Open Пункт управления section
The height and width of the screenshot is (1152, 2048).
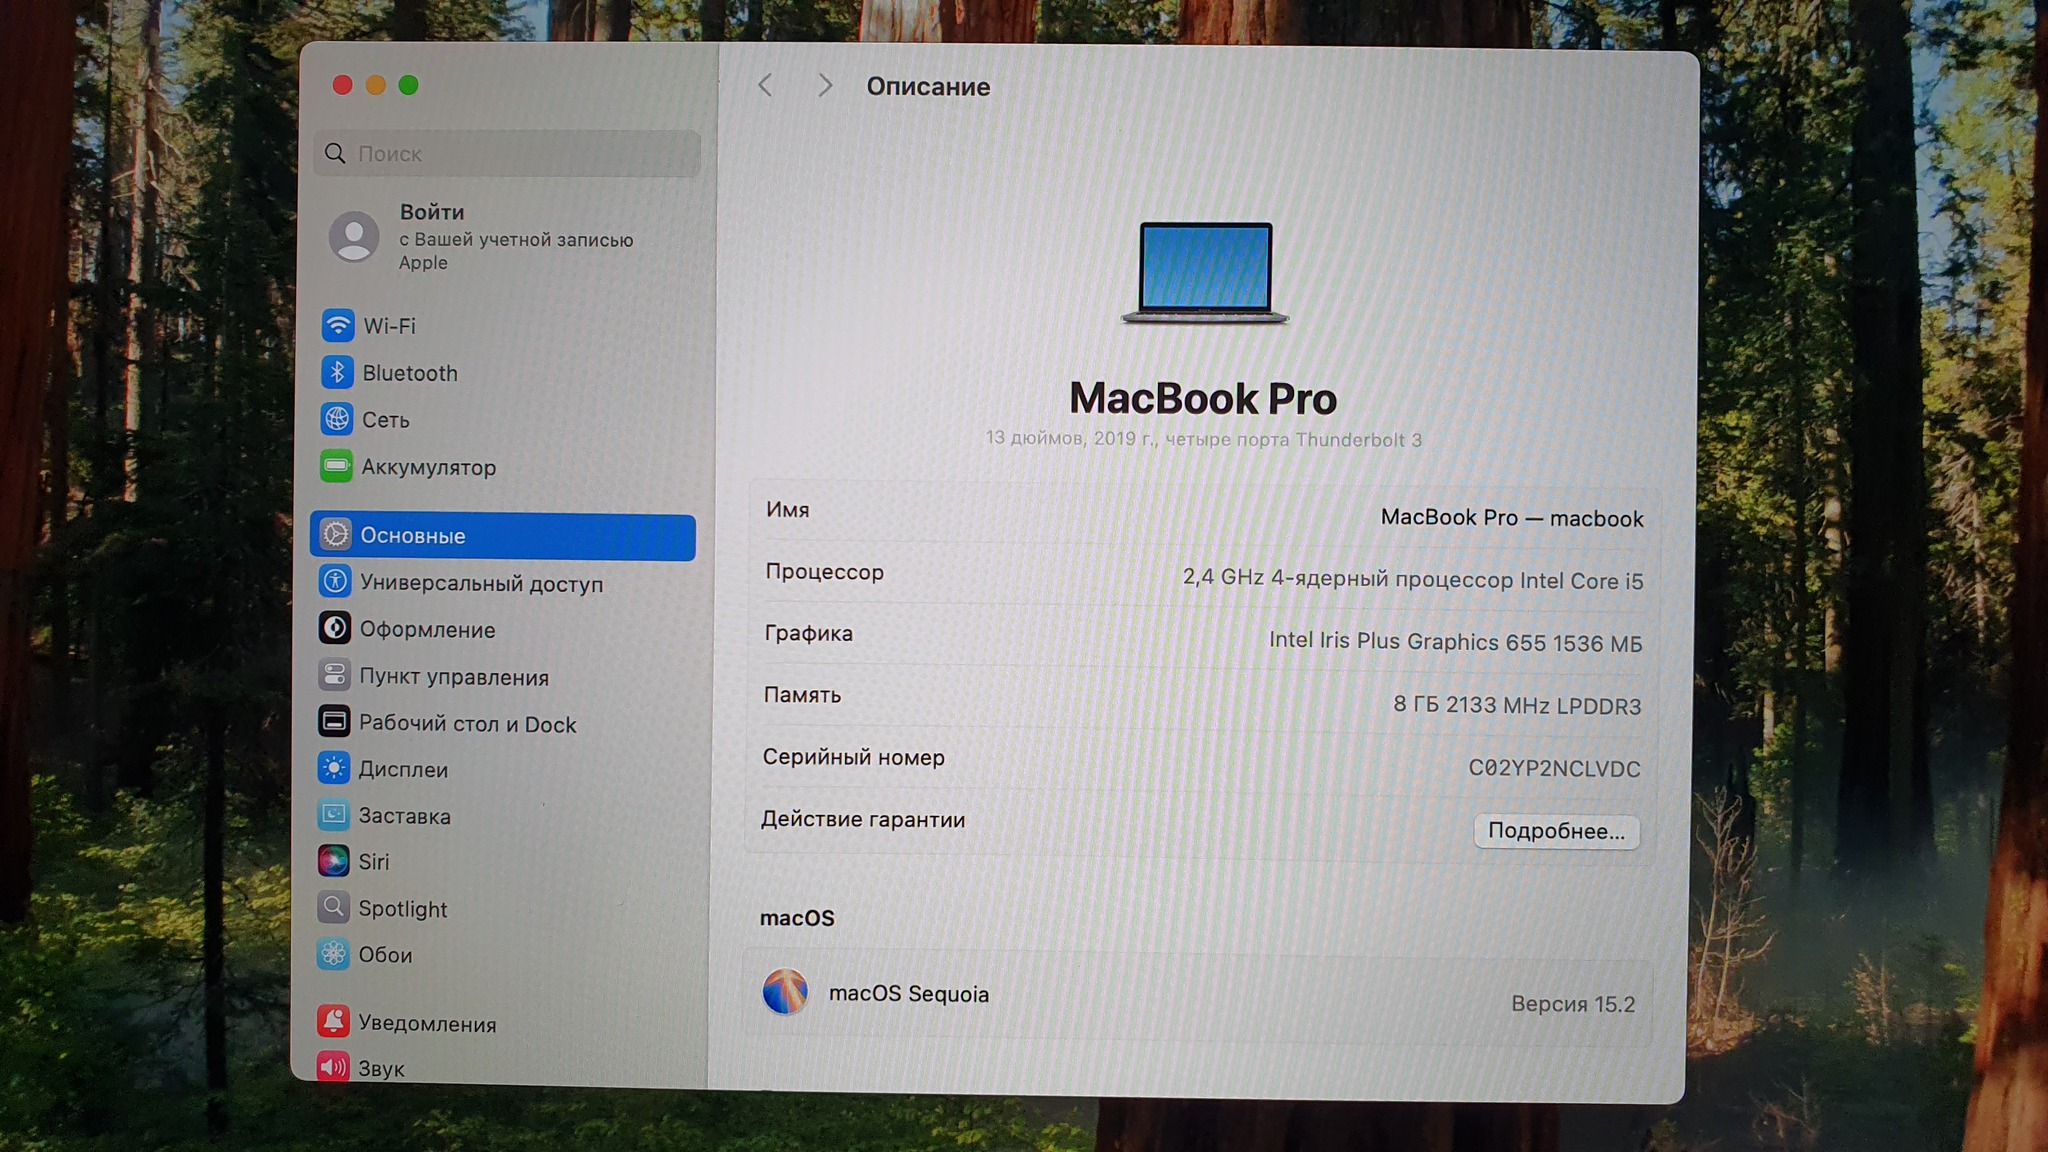453,677
